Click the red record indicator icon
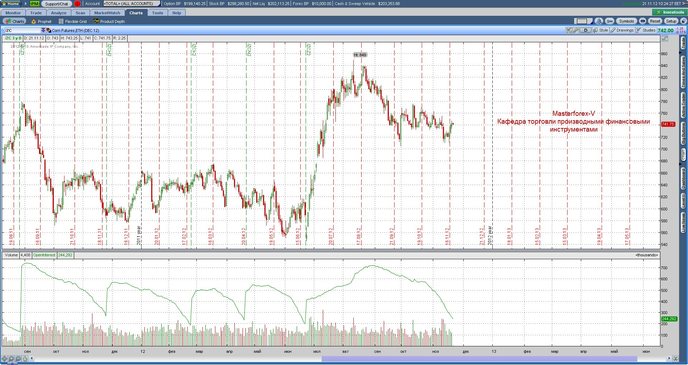The image size is (688, 365). coord(78,4)
